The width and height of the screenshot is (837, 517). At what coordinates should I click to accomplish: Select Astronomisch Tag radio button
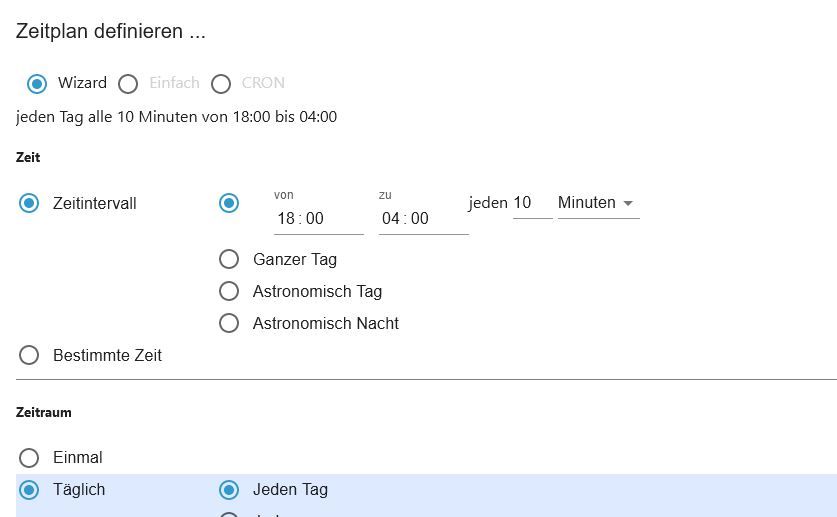point(229,291)
